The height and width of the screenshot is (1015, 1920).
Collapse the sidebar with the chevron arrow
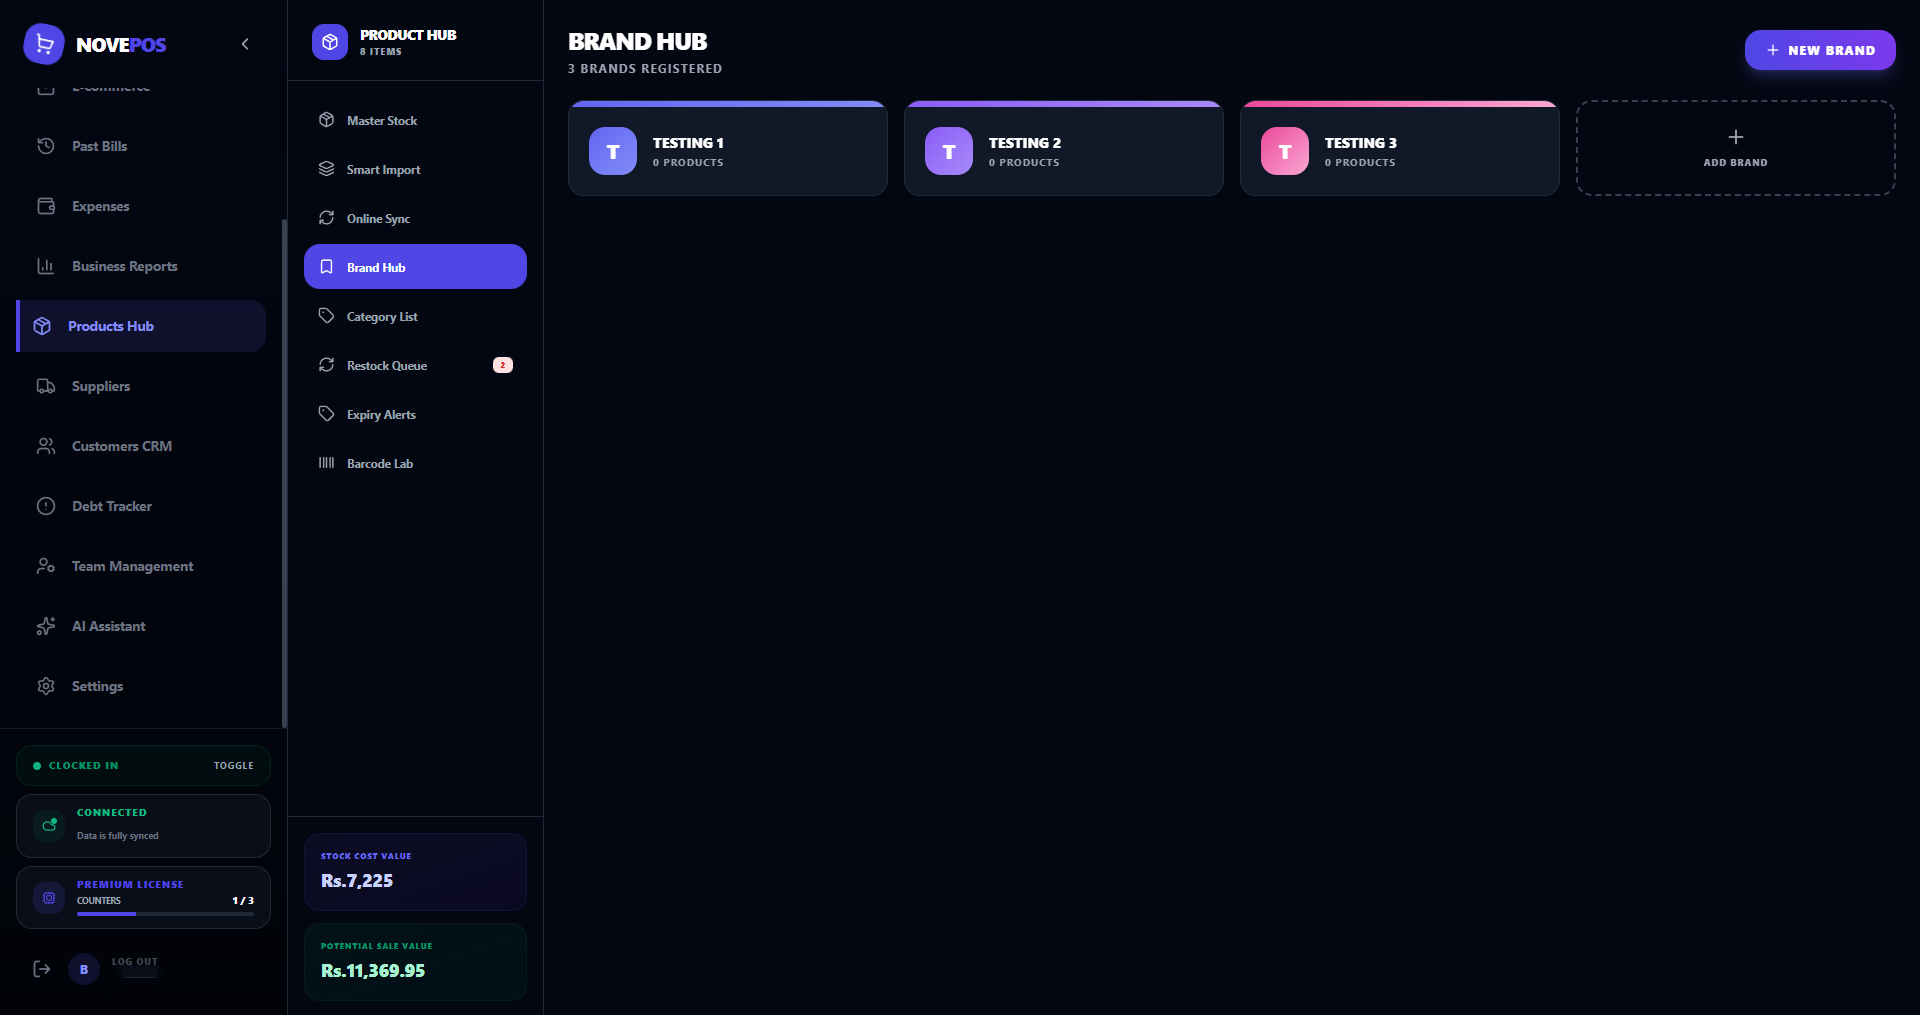245,44
